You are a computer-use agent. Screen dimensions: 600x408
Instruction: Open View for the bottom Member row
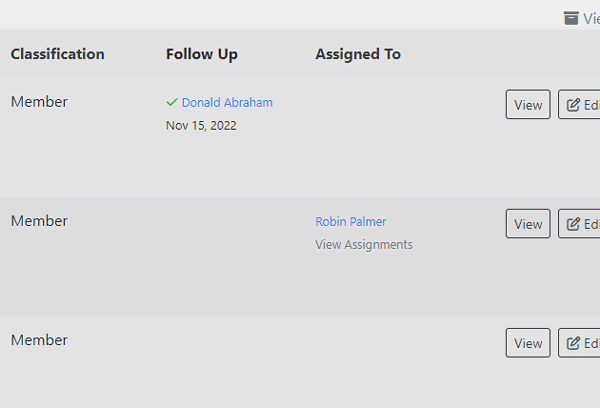point(528,343)
